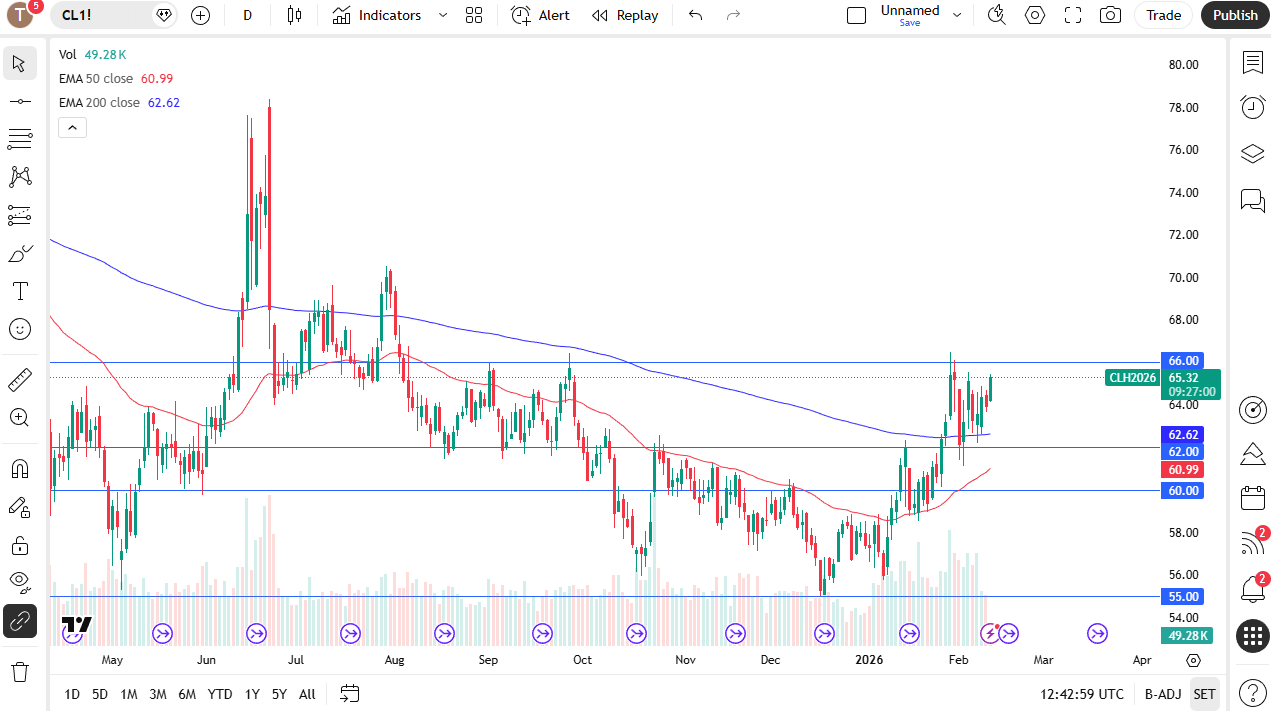This screenshot has height=711, width=1271.
Task: Select the brush drawing tool
Action: (19, 253)
